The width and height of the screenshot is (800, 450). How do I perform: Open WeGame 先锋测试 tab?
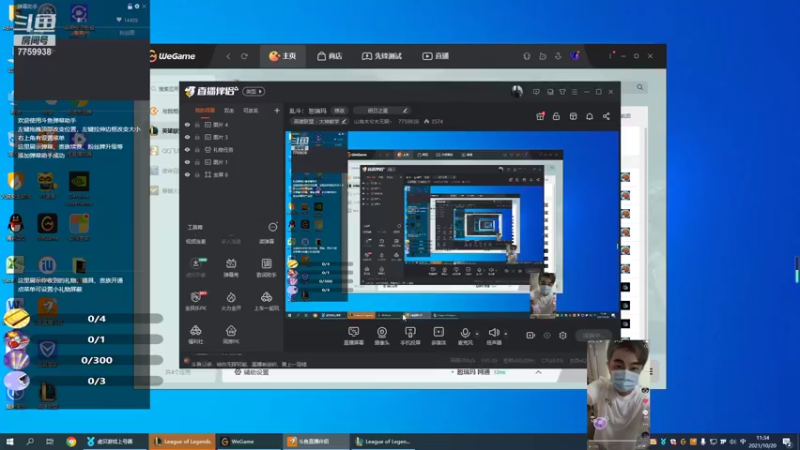[382, 56]
